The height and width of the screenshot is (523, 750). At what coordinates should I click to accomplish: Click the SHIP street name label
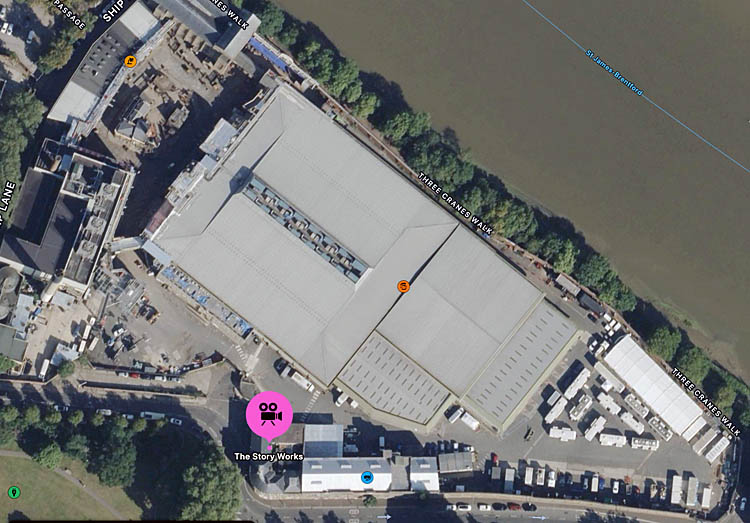point(113,11)
